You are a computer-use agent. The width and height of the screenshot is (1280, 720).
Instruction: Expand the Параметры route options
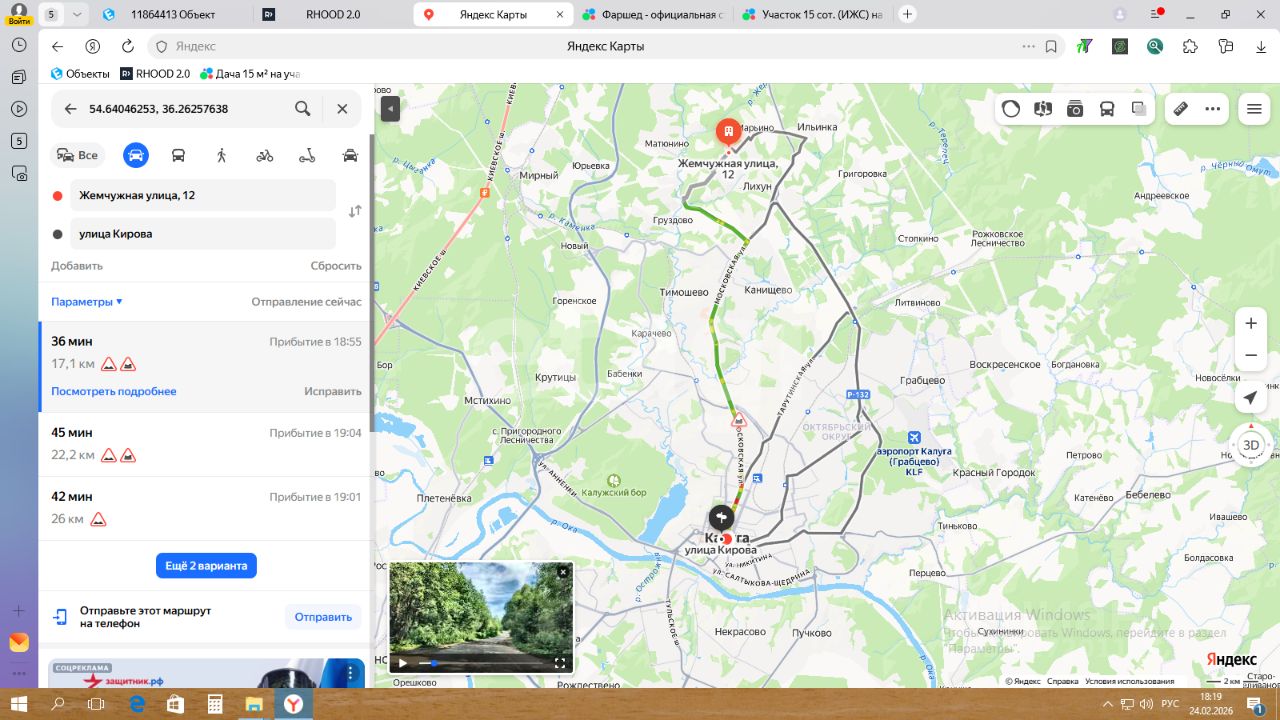tap(87, 302)
